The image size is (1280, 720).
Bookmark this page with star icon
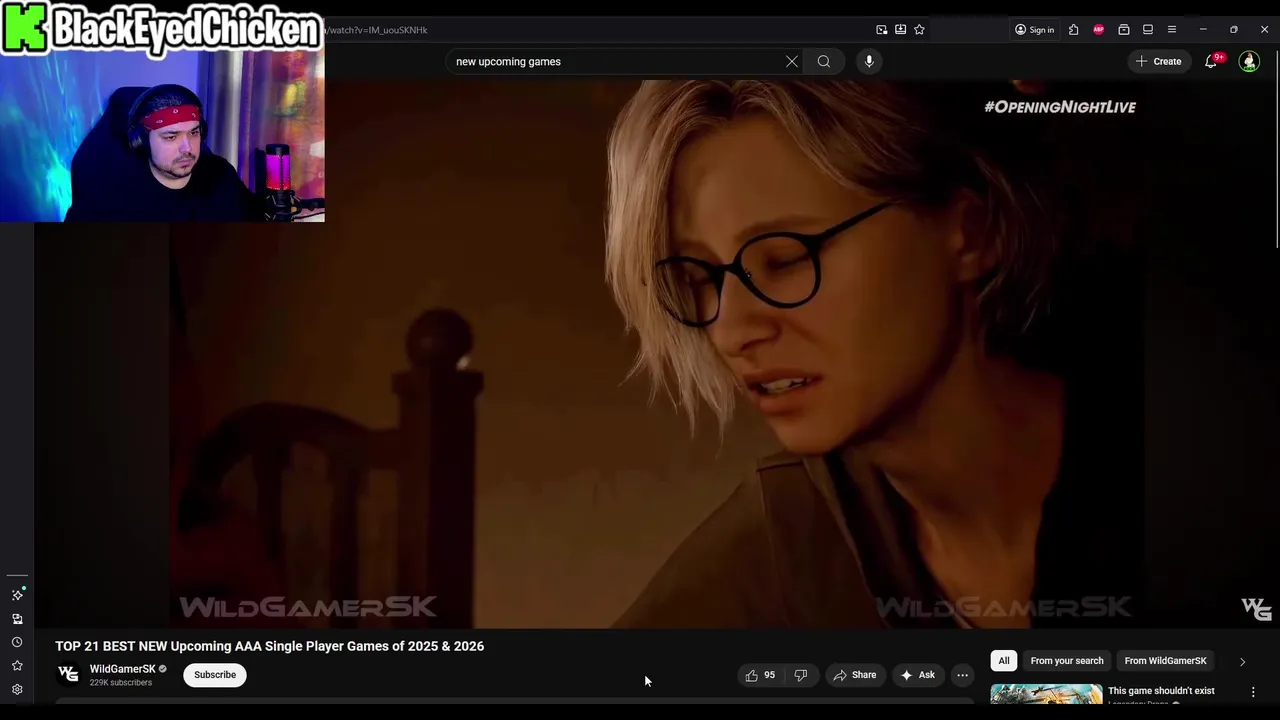pyautogui.click(x=919, y=30)
